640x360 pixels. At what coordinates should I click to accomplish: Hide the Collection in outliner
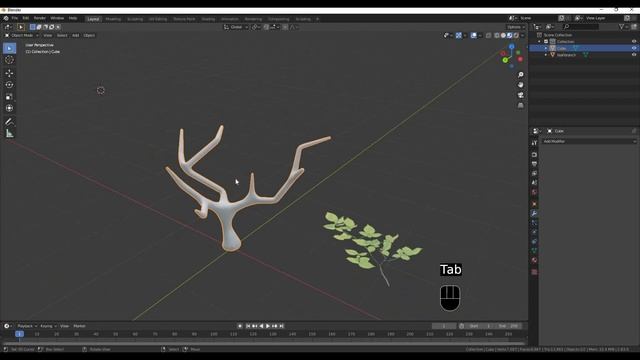pos(634,42)
